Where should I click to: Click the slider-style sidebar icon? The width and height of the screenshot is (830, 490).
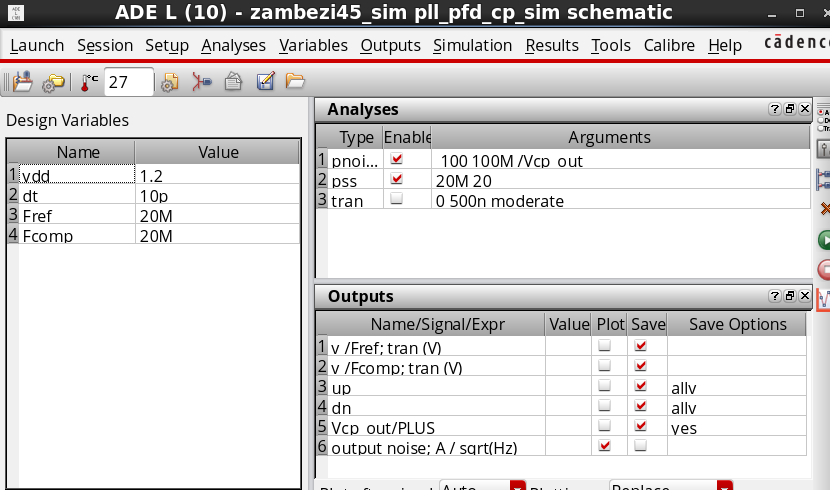tap(824, 149)
